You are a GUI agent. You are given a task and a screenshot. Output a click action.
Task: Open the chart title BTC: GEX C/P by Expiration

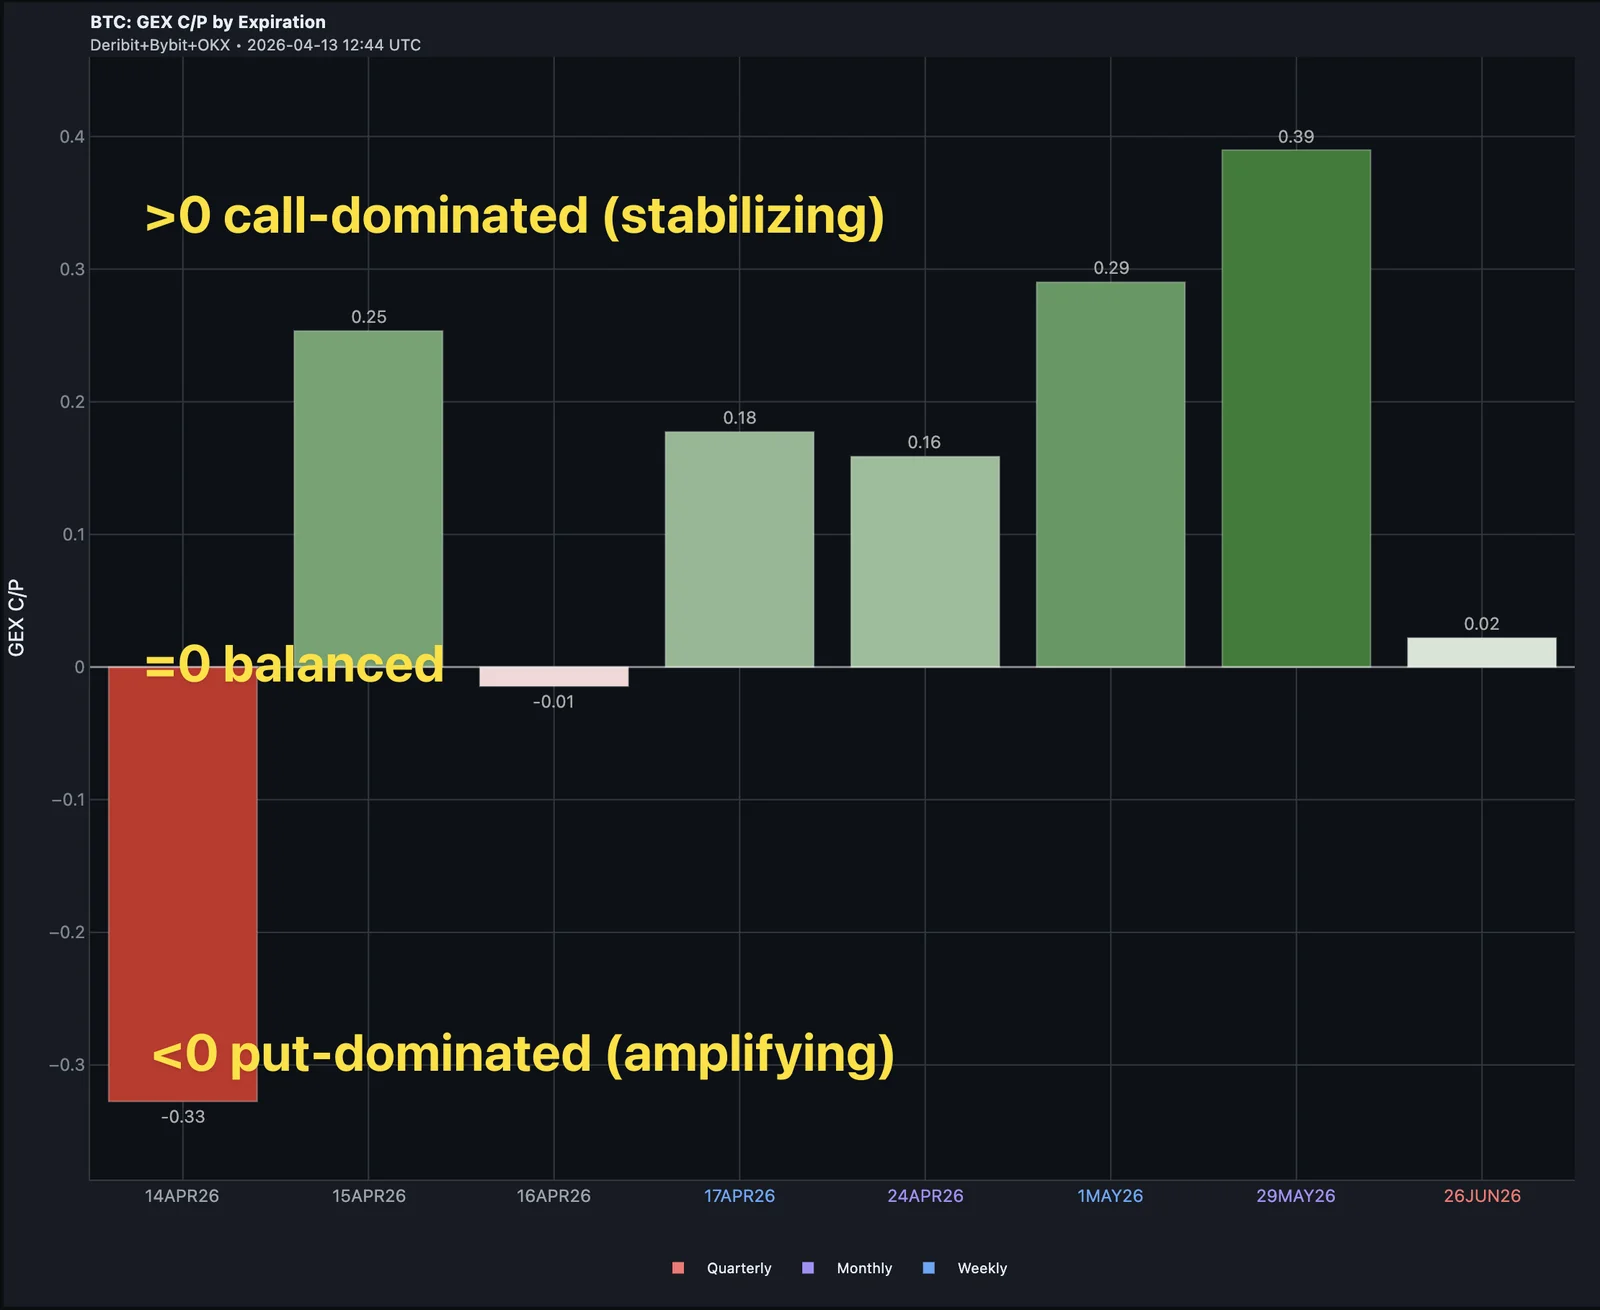point(206,21)
